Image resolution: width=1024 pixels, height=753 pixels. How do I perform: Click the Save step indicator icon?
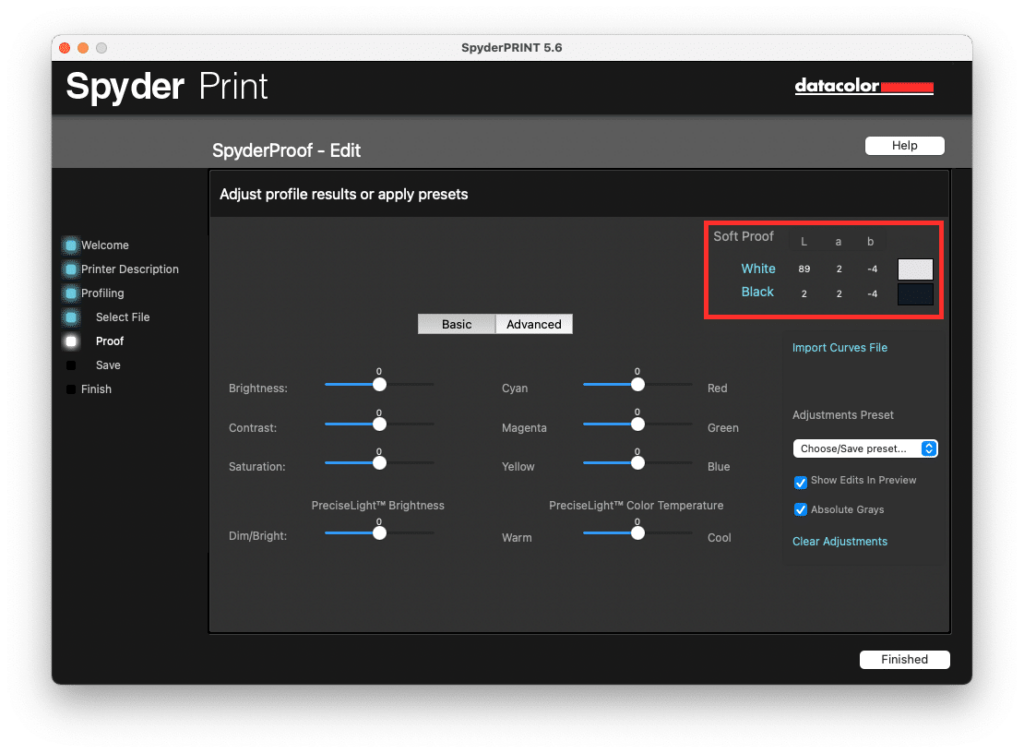pyautogui.click(x=71, y=365)
